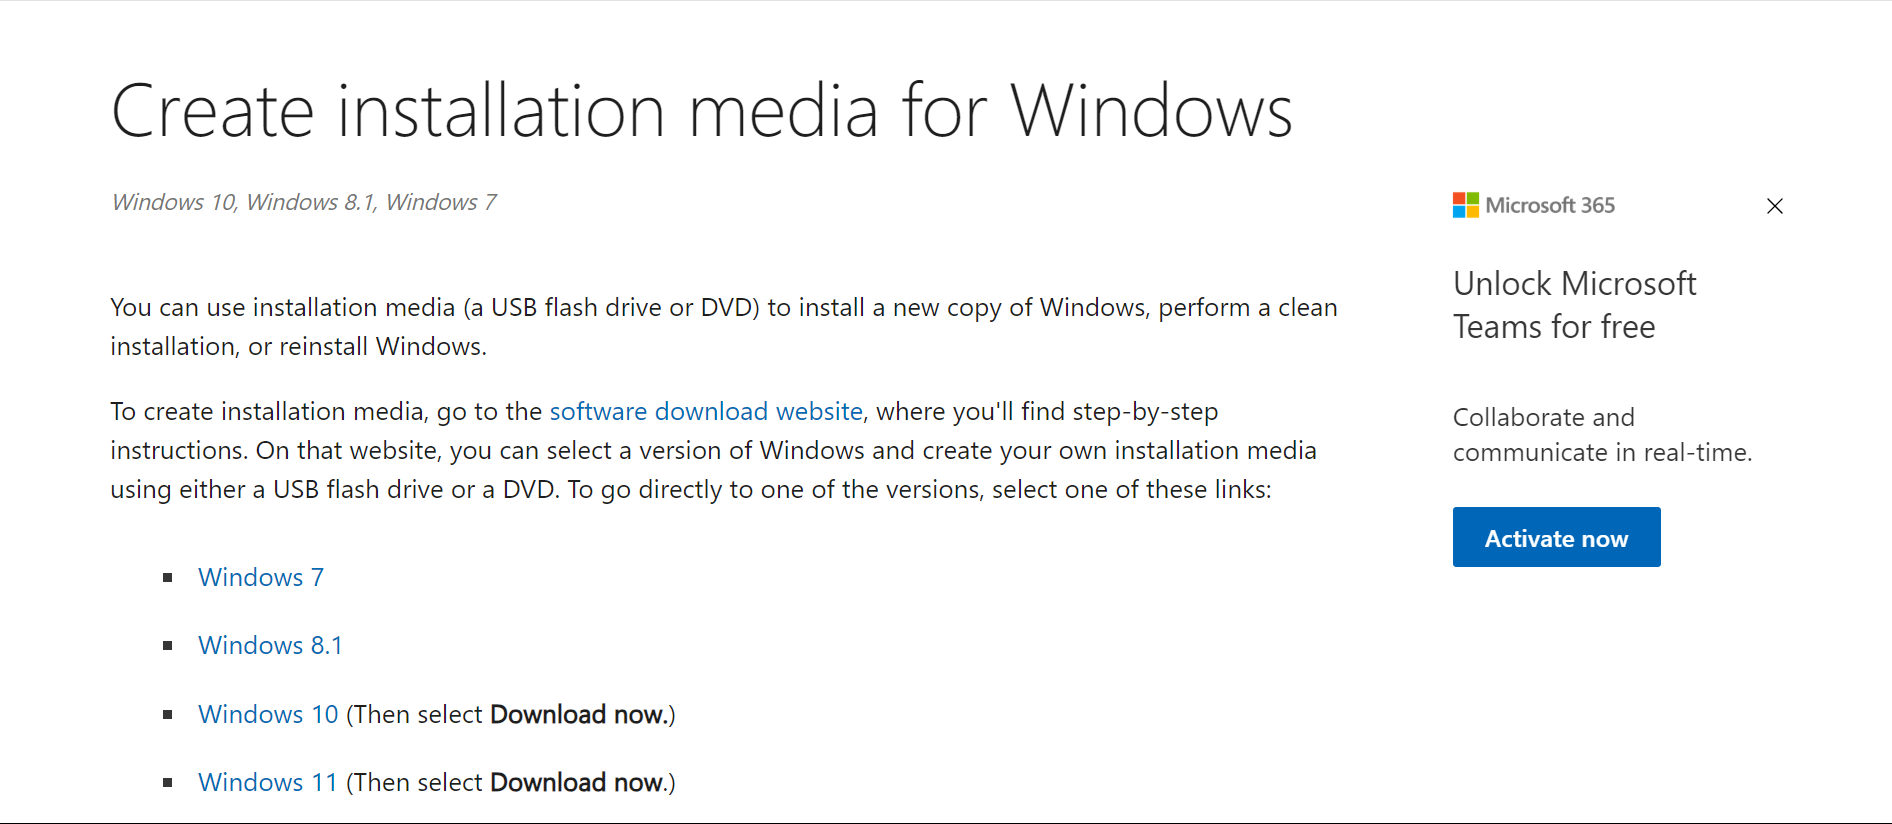The height and width of the screenshot is (824, 1892).
Task: Click the Microsoft 365 brand text
Action: pyautogui.click(x=1549, y=205)
